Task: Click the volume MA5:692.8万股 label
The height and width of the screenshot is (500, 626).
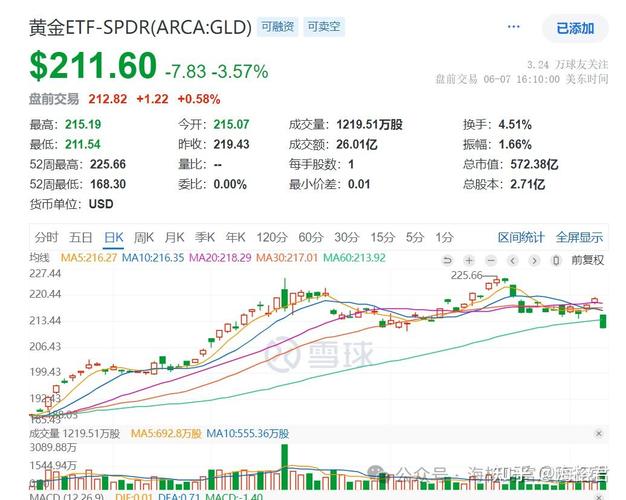Action: pyautogui.click(x=166, y=434)
